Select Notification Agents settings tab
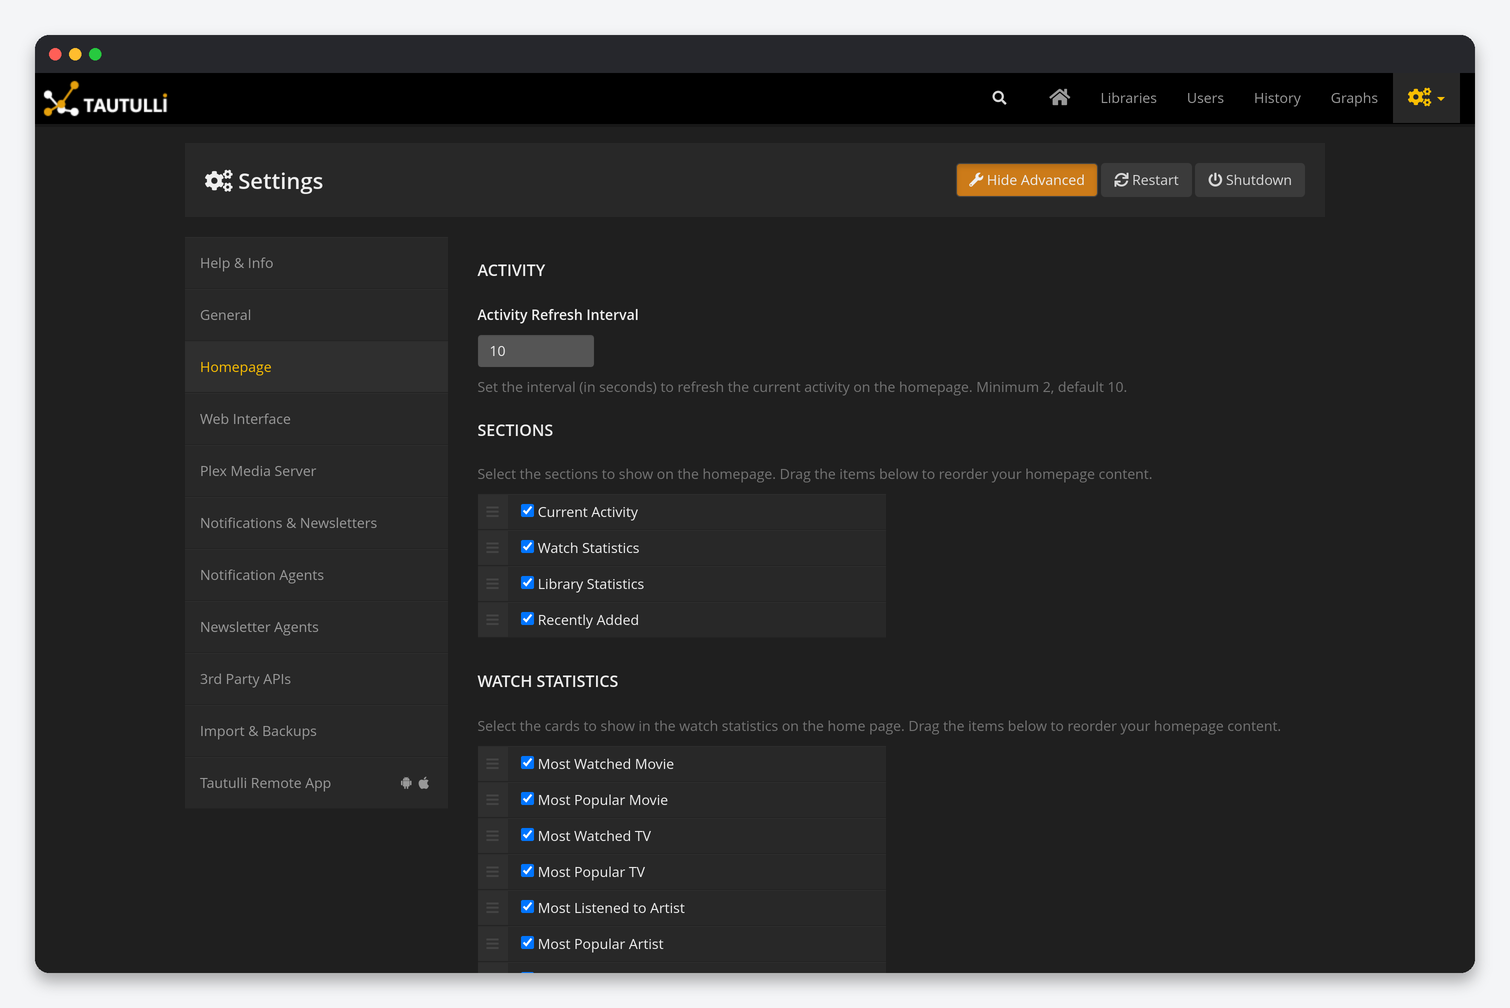The height and width of the screenshot is (1008, 1510). [316, 575]
